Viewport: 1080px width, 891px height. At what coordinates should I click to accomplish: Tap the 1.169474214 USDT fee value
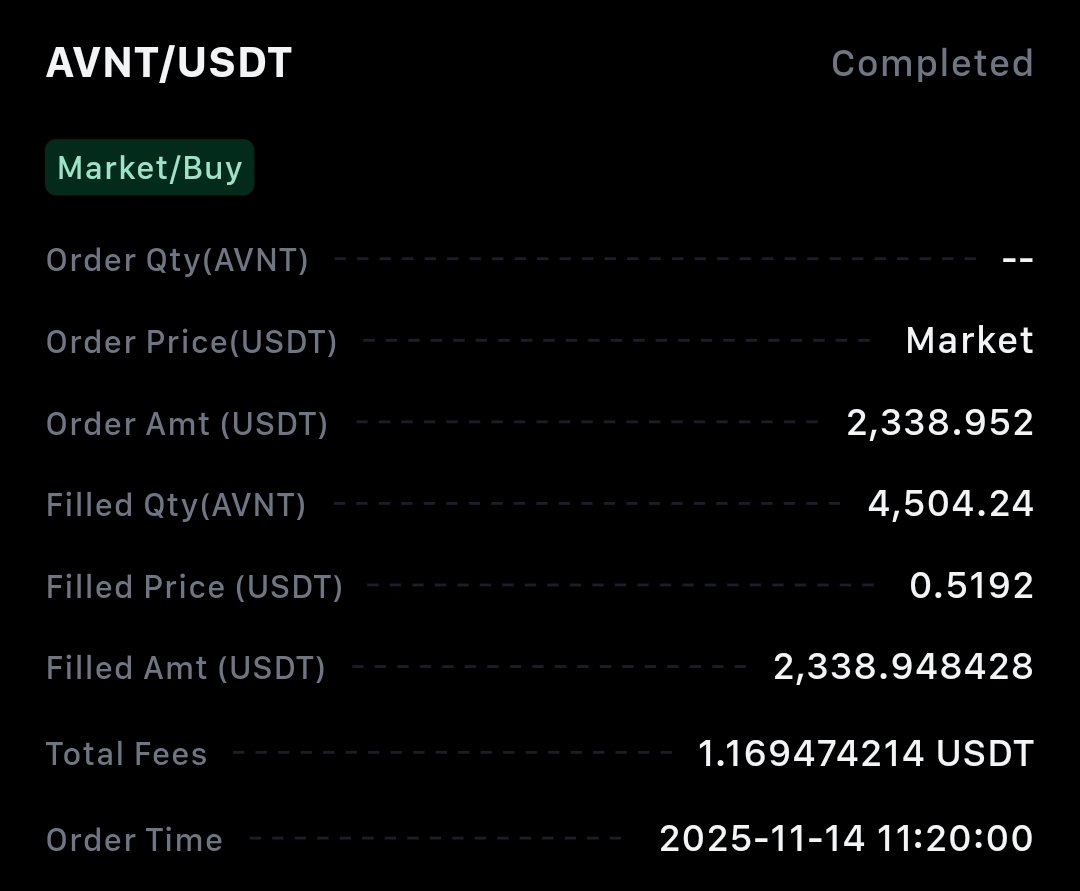[865, 753]
